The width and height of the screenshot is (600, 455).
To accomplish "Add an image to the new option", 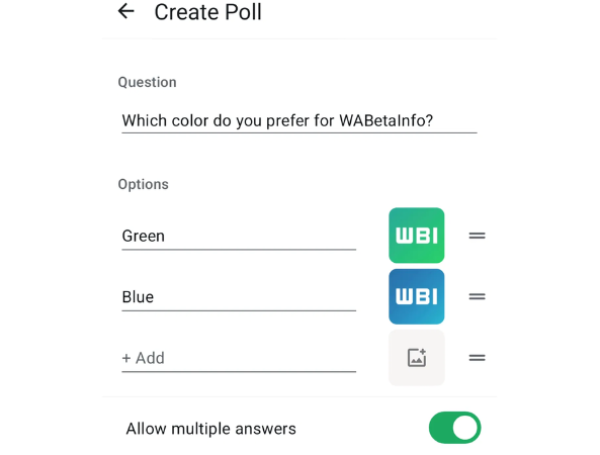I will click(x=416, y=358).
